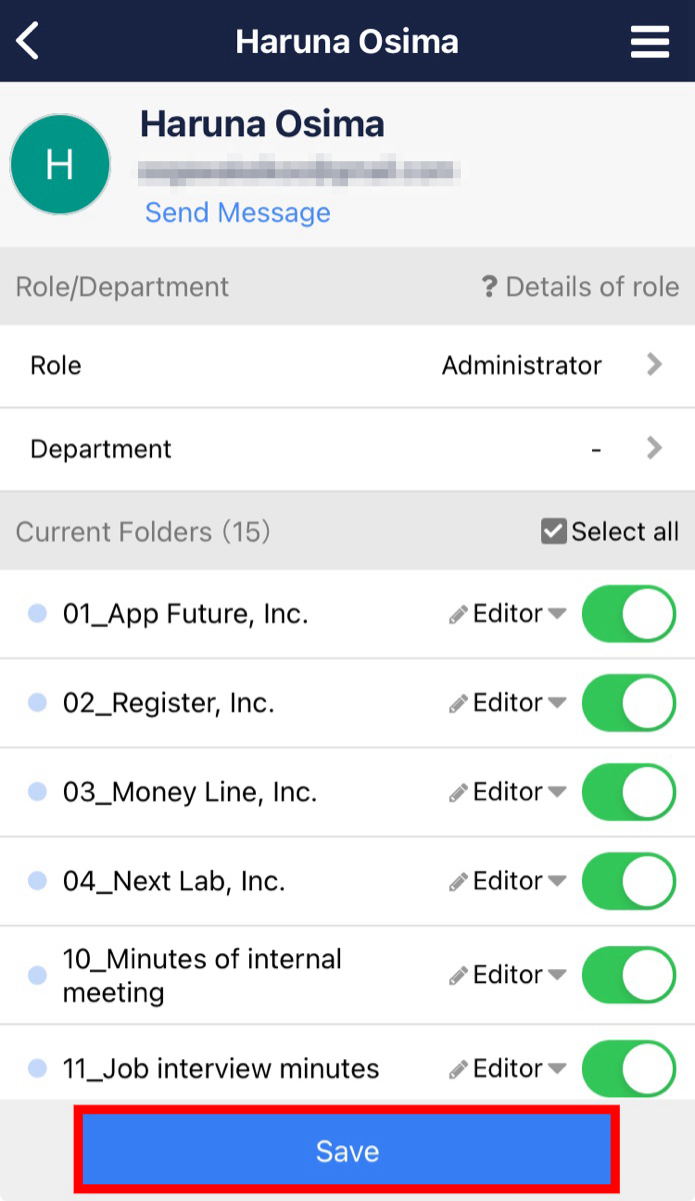The image size is (695, 1201).
Task: Turn off the switch for 03_Money Line, Inc.
Action: [628, 791]
